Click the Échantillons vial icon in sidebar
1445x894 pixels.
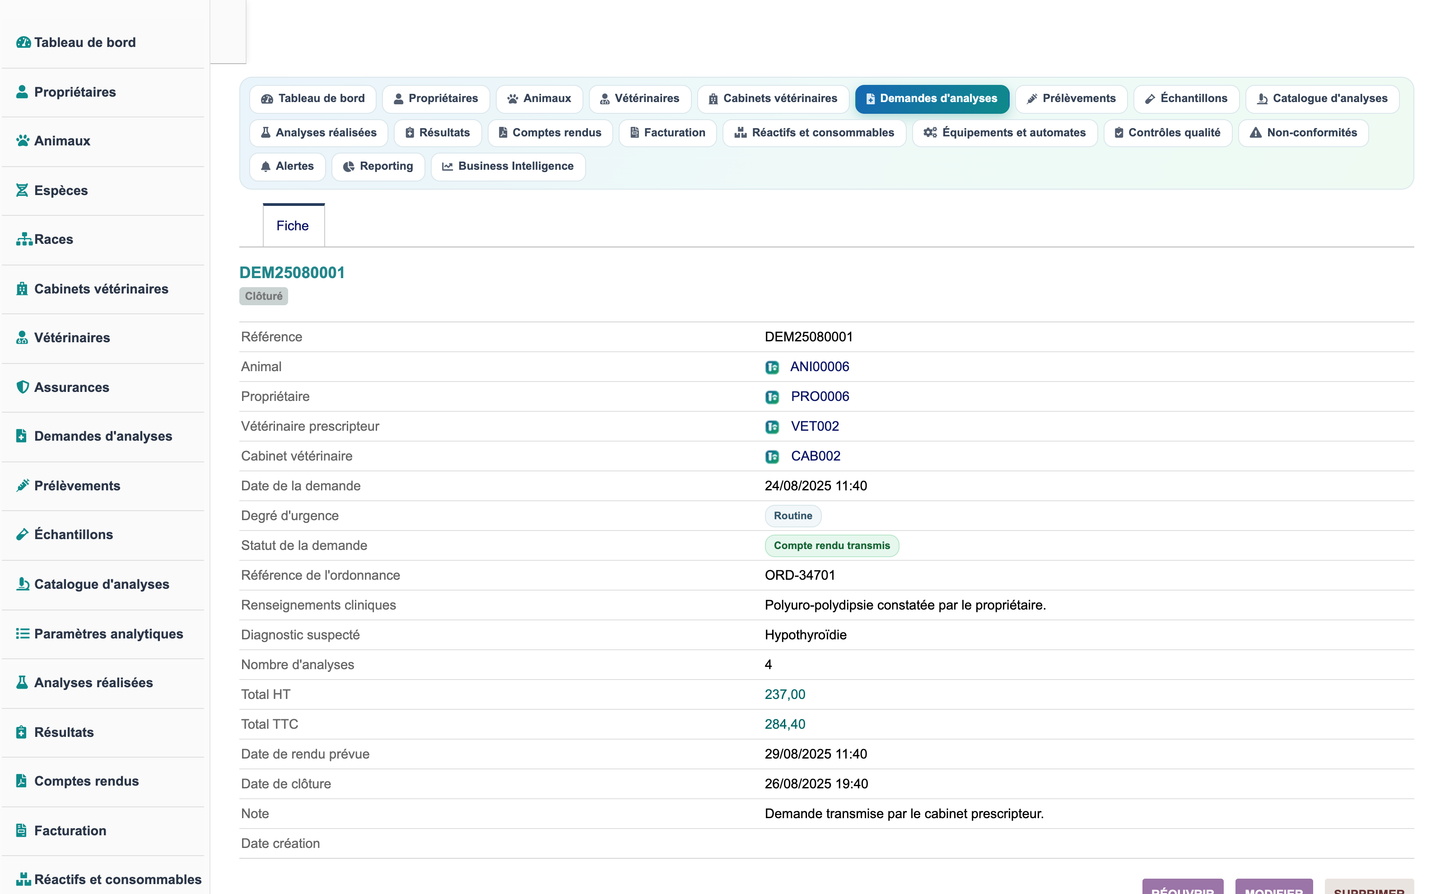tap(22, 535)
